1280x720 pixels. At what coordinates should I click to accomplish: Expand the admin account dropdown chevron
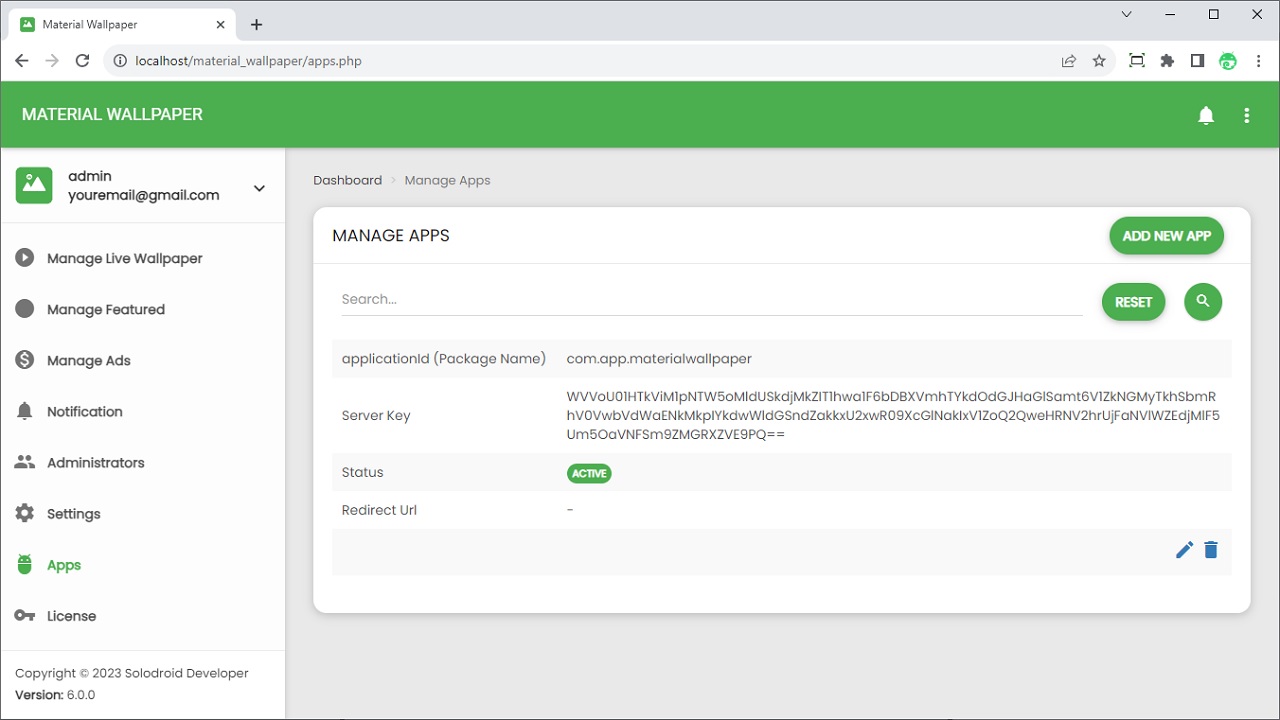click(258, 187)
